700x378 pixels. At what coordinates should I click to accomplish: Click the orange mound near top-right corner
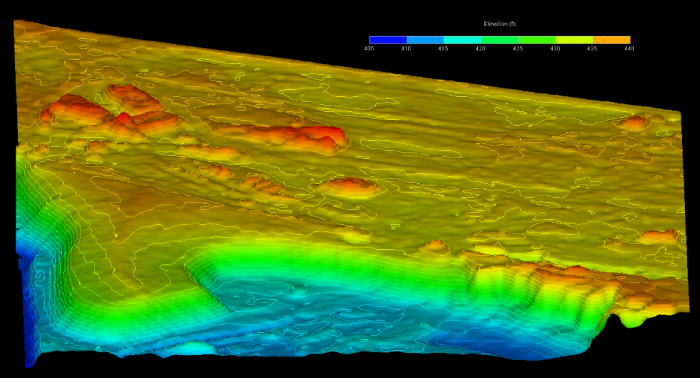point(635,122)
